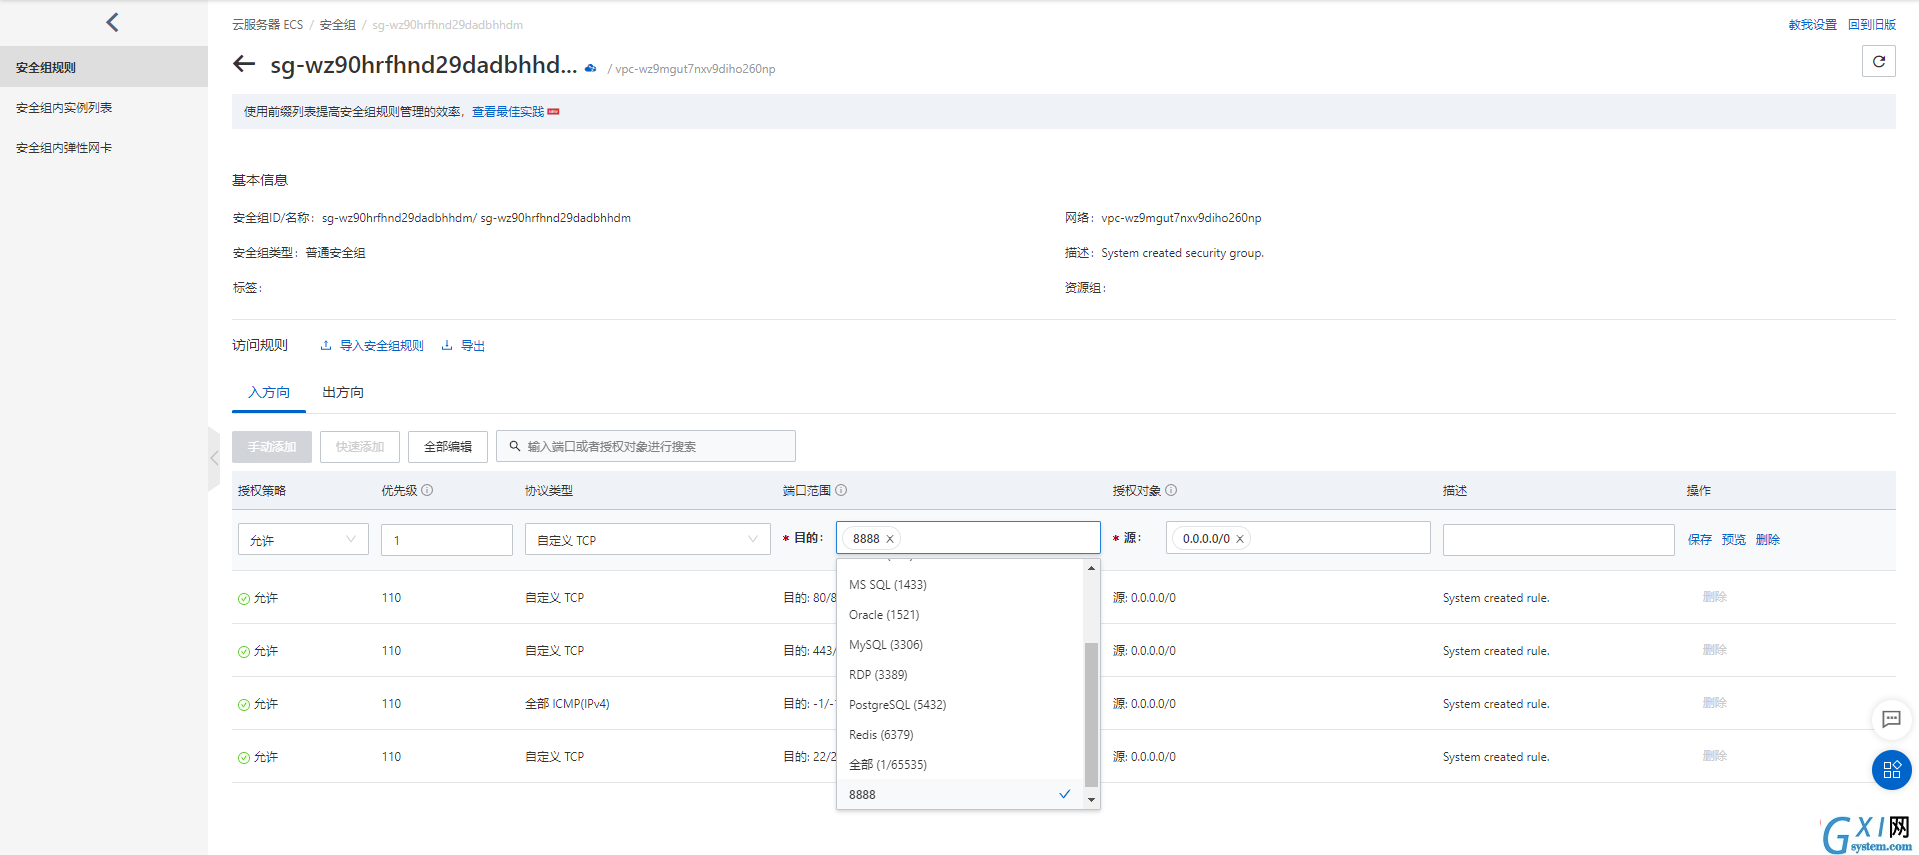Open 安全组规则 in sidebar
Screen dimensions: 1919x855
[x=104, y=67]
